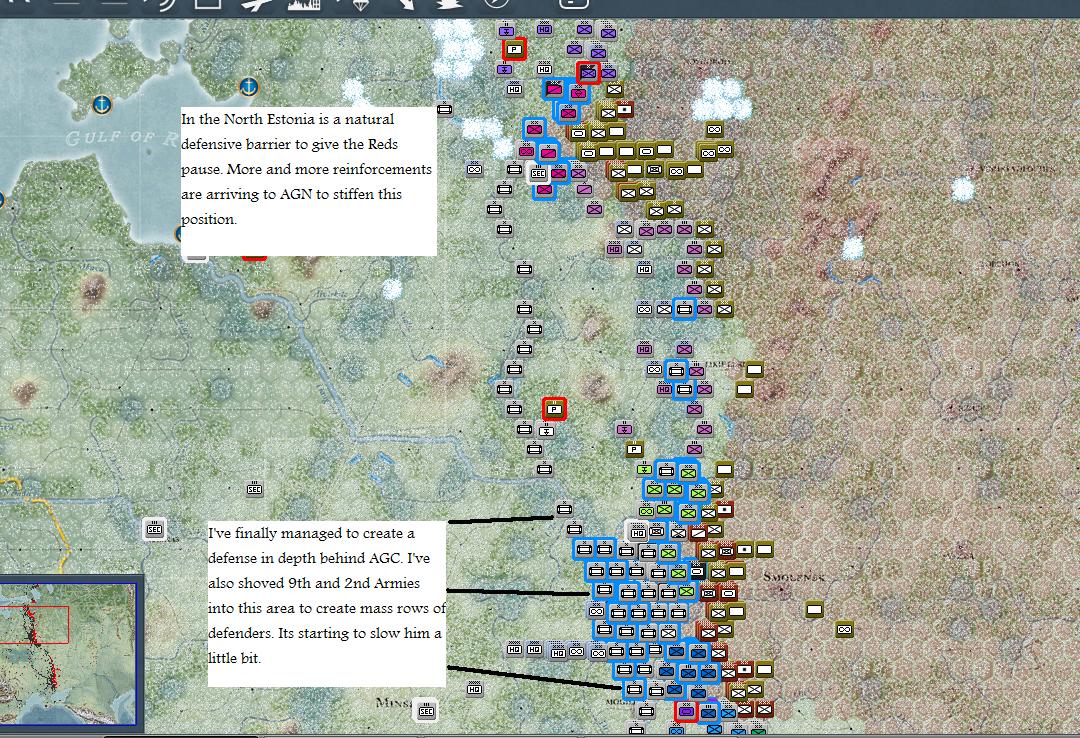Select the magenta infinity-symbol counter
Viewport: 1080px width, 738px height.
coord(526,150)
